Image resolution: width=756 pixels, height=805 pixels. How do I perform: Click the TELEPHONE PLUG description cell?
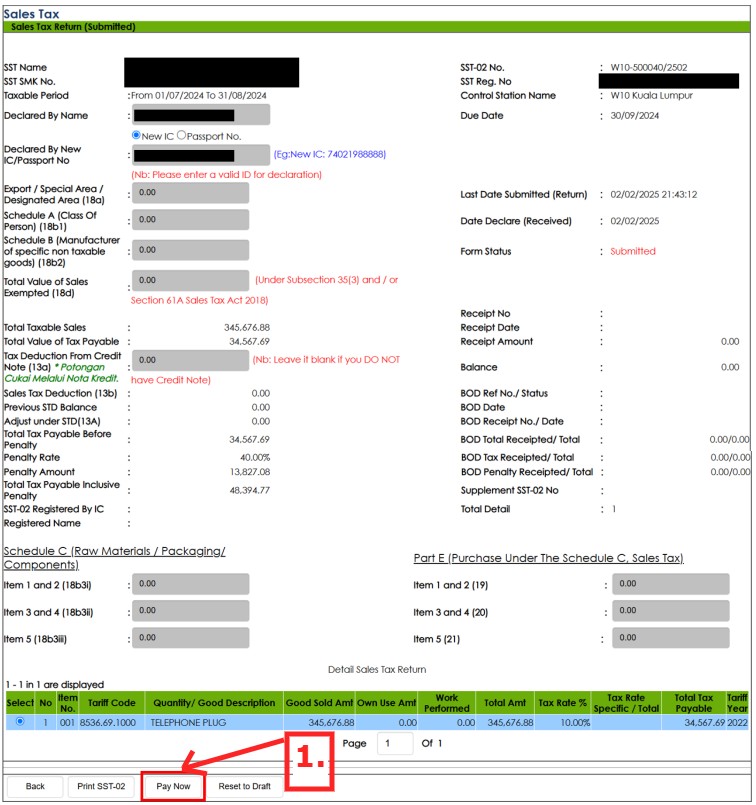point(213,722)
